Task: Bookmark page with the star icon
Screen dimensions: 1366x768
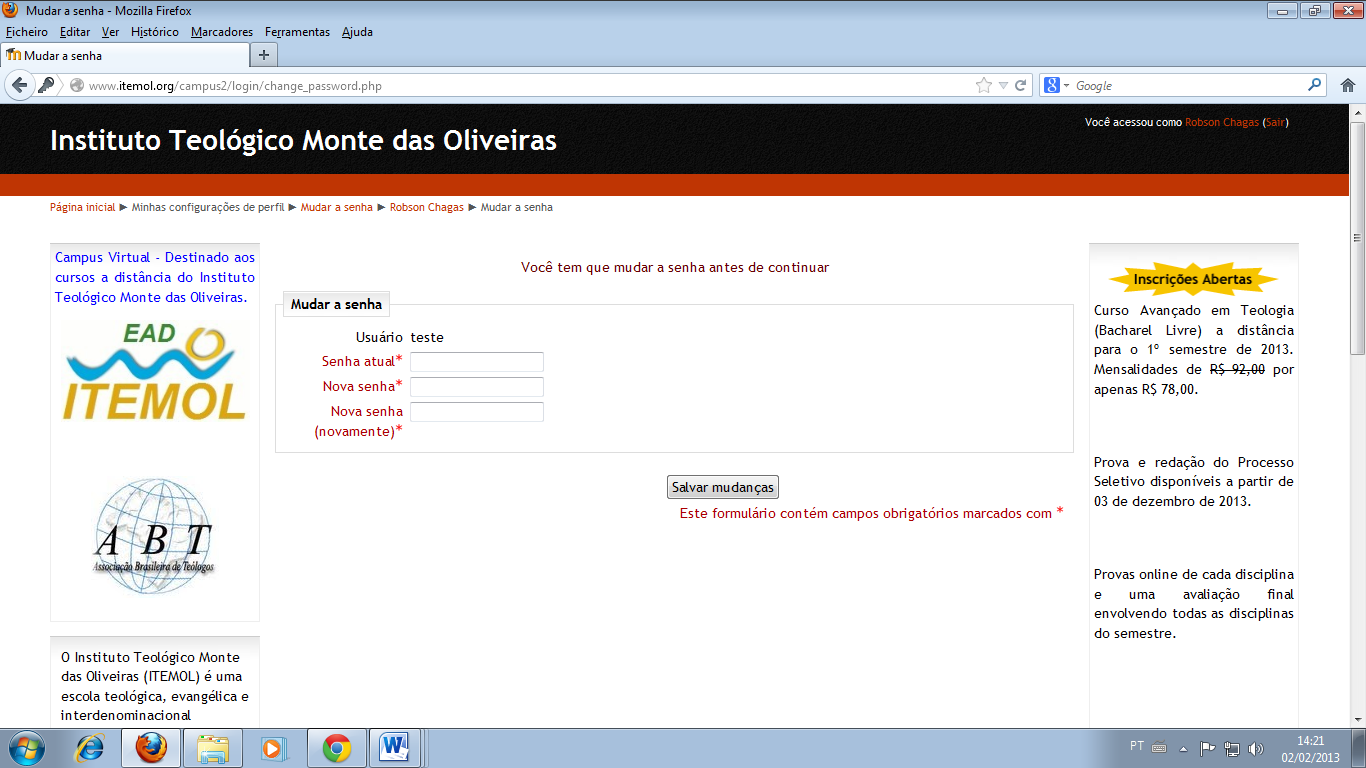Action: click(984, 86)
